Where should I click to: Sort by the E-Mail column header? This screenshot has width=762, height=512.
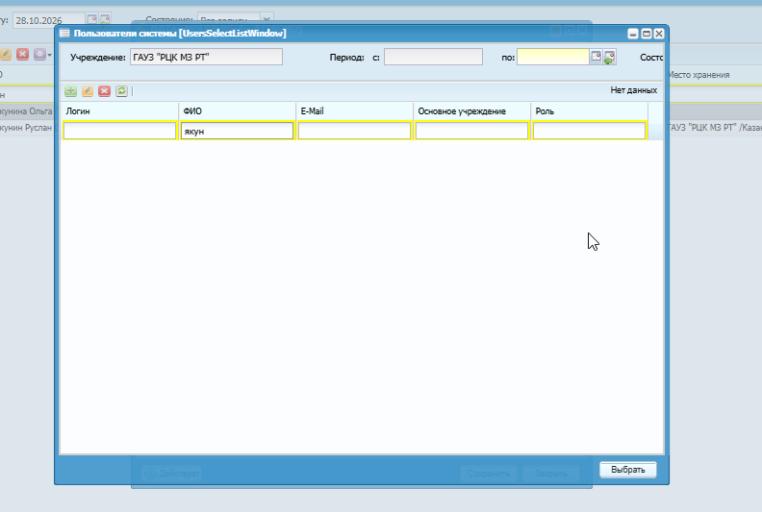(354, 111)
